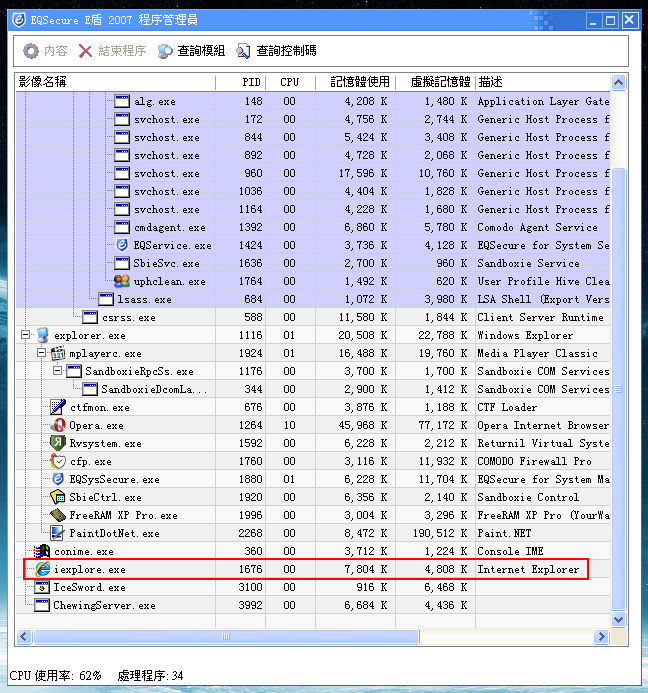The image size is (648, 693).
Task: Select the svchost.exe row with PID 1036
Action: (313, 191)
